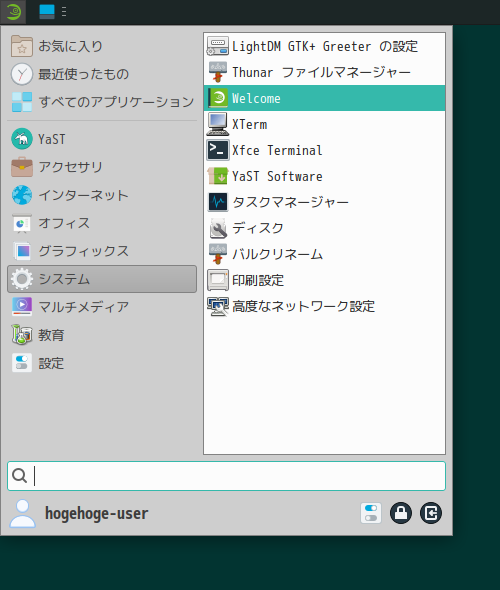This screenshot has height=590, width=500.
Task: Open 印刷設定 printer settings
Action: pyautogui.click(x=324, y=280)
